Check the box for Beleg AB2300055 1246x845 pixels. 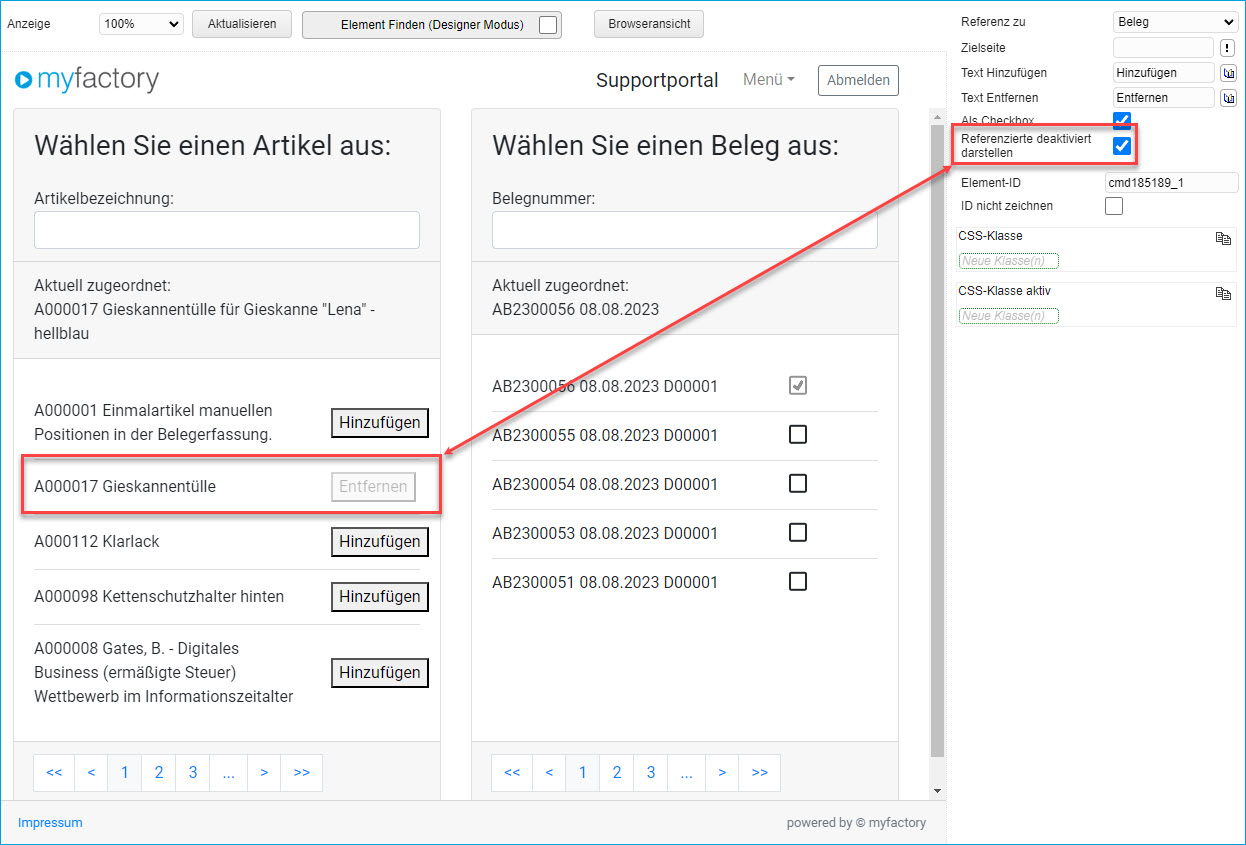pos(797,435)
